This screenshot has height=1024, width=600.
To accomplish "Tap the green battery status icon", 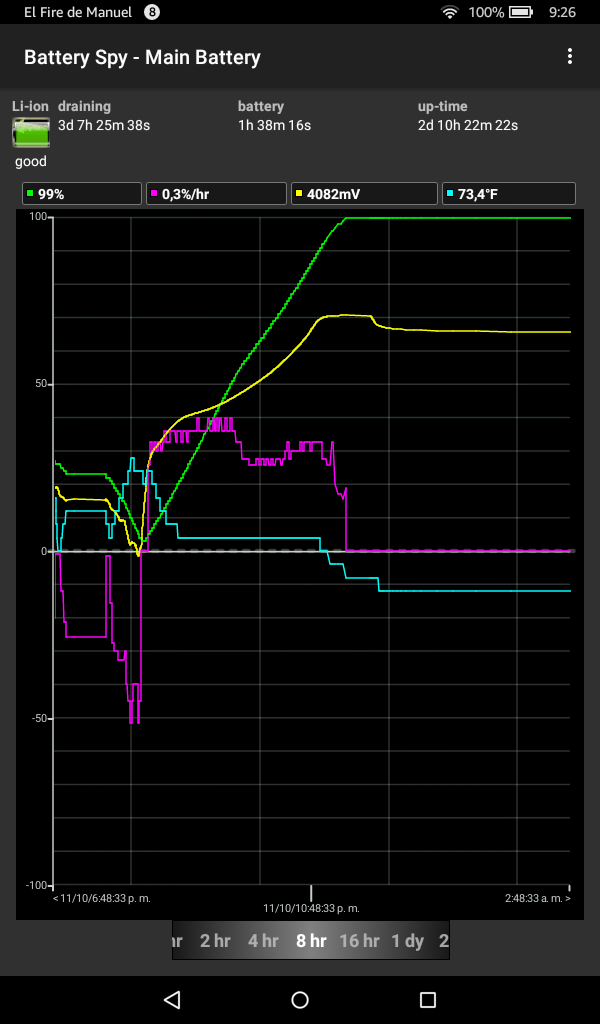I will [x=31, y=133].
